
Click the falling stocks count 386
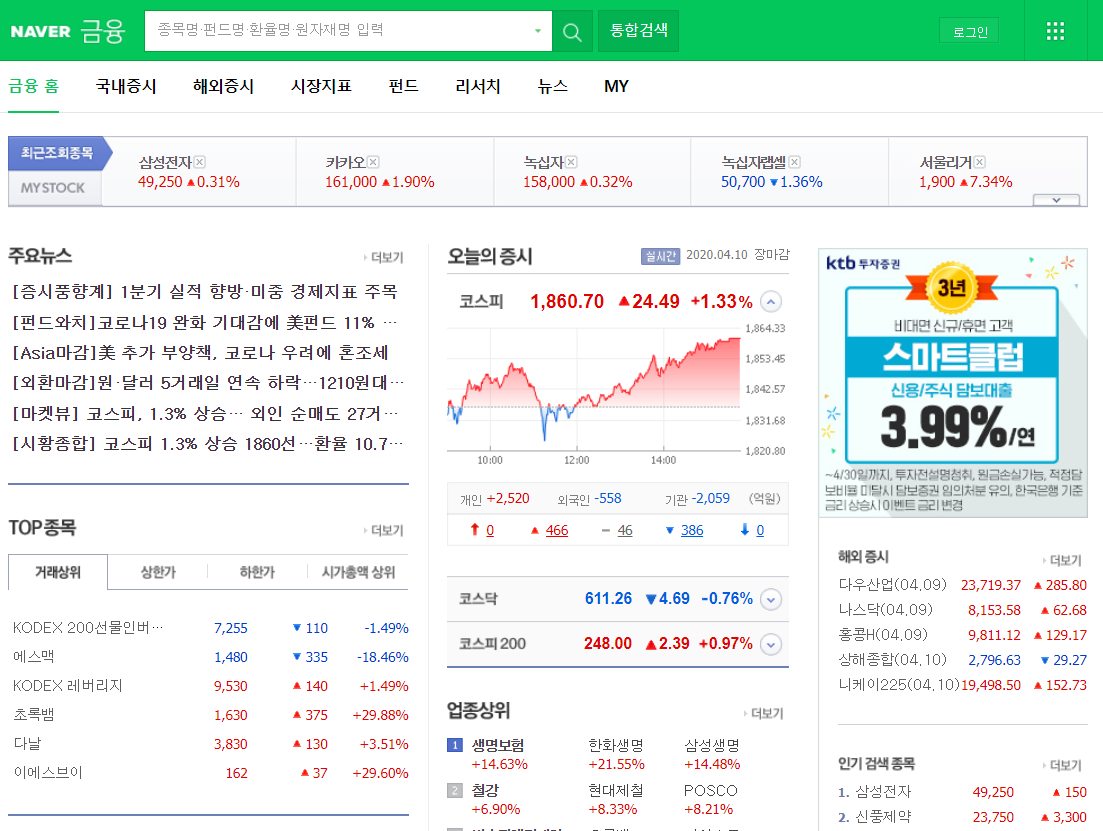click(691, 531)
